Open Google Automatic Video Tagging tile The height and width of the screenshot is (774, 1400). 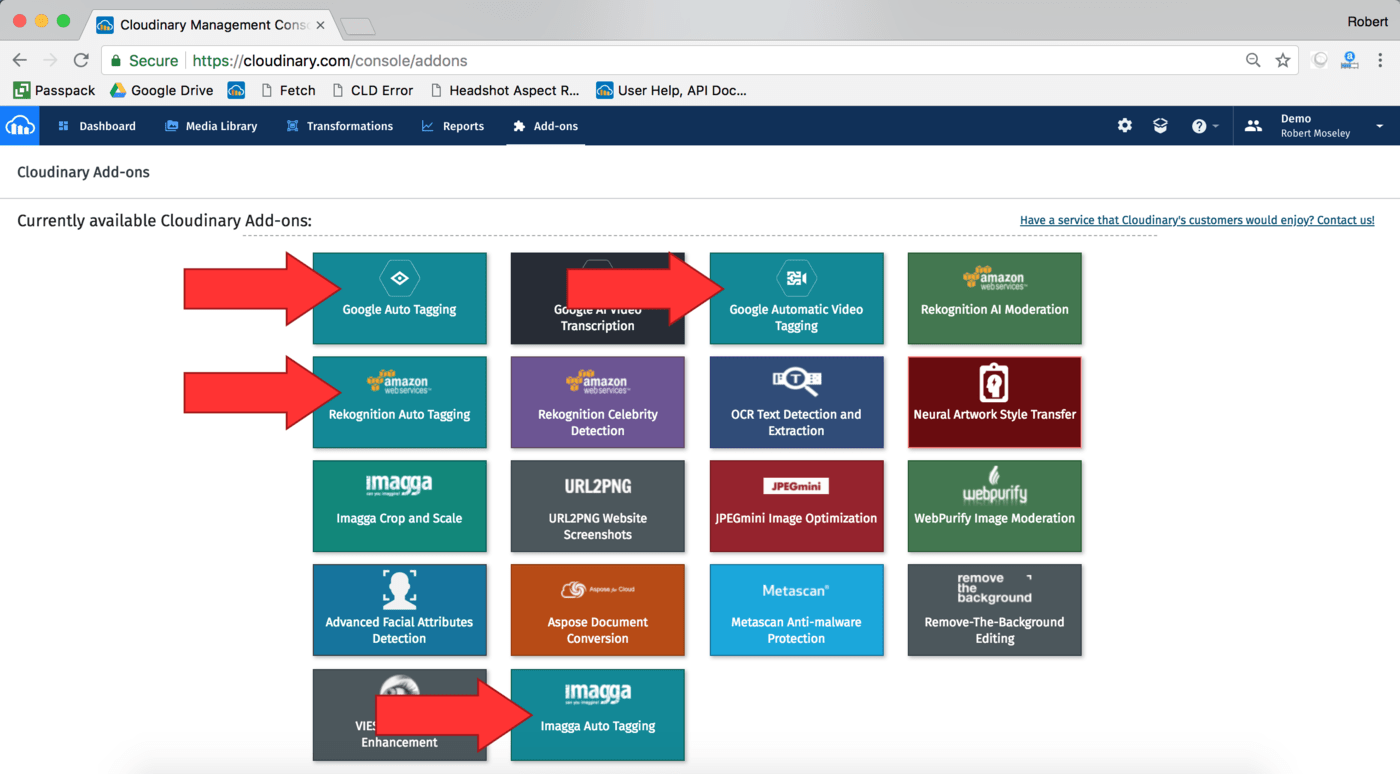pos(796,298)
